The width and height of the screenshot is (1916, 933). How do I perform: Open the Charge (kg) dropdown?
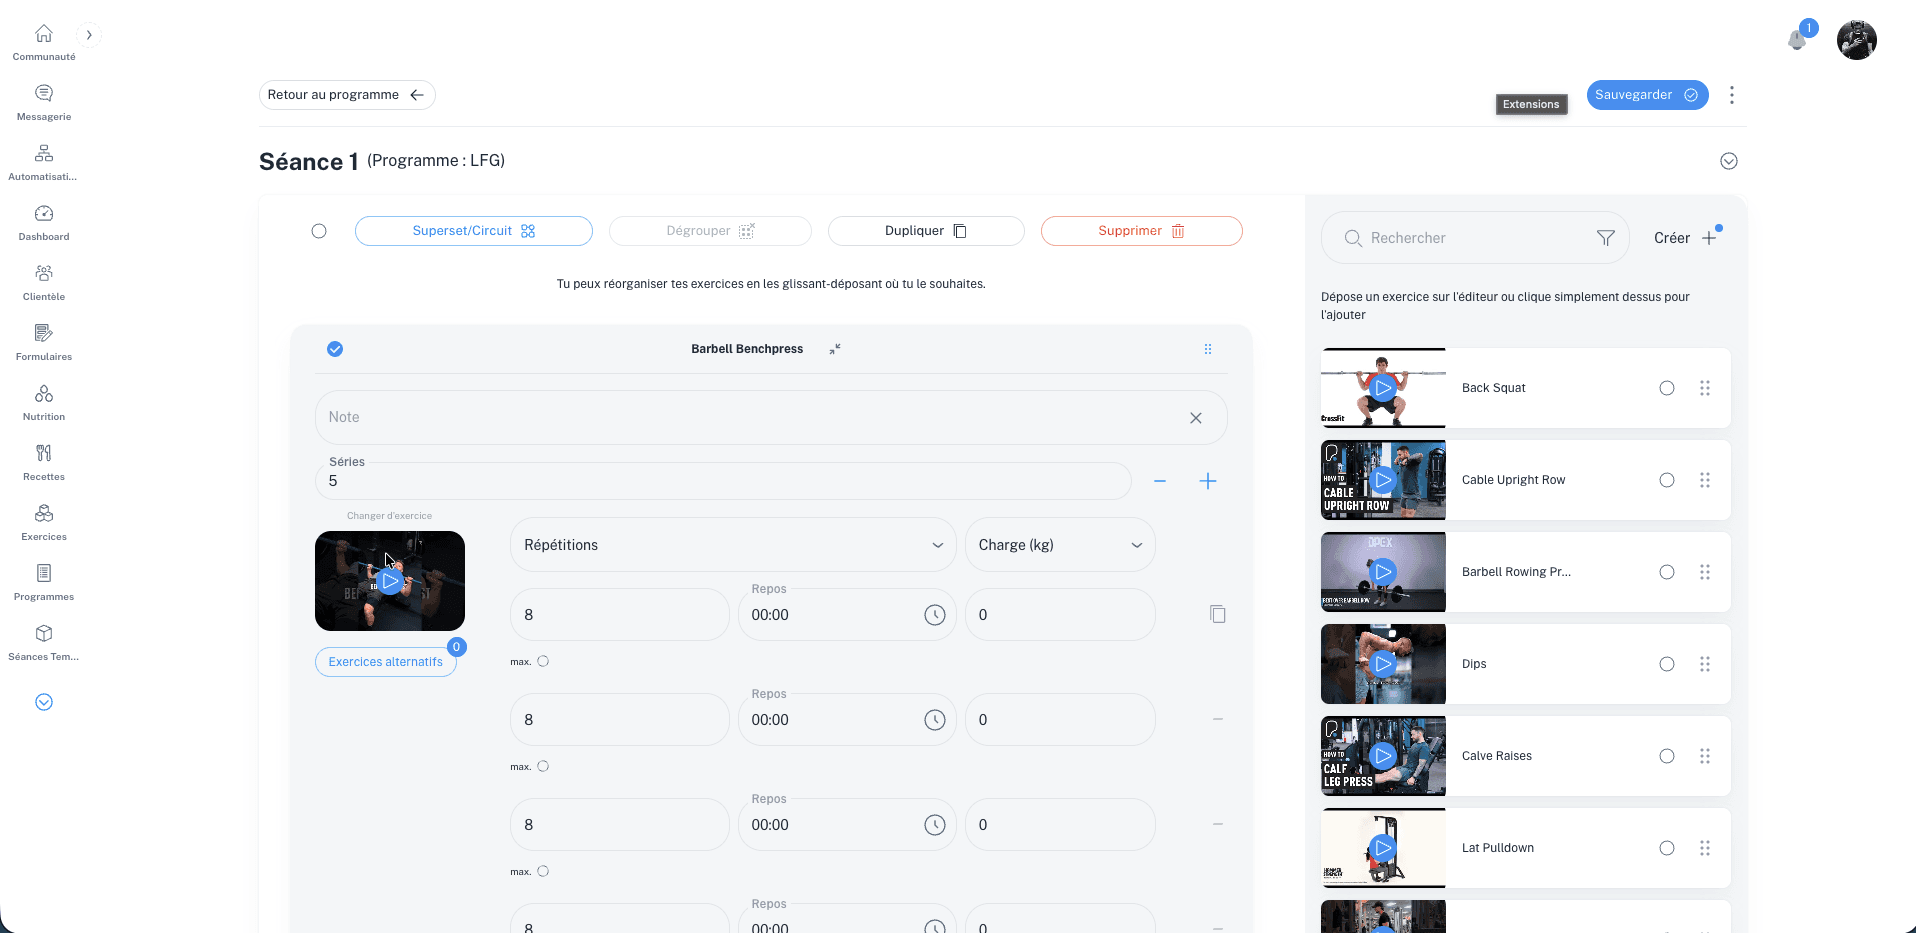coord(1059,545)
